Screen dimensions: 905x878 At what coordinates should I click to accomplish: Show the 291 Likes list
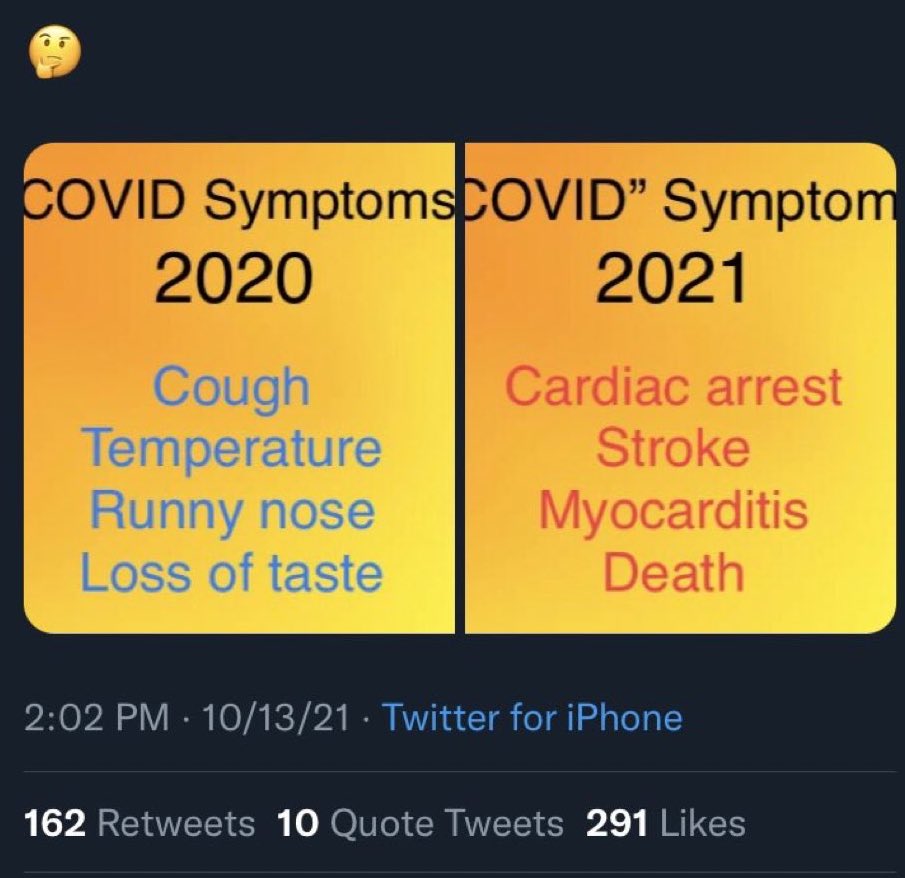665,823
